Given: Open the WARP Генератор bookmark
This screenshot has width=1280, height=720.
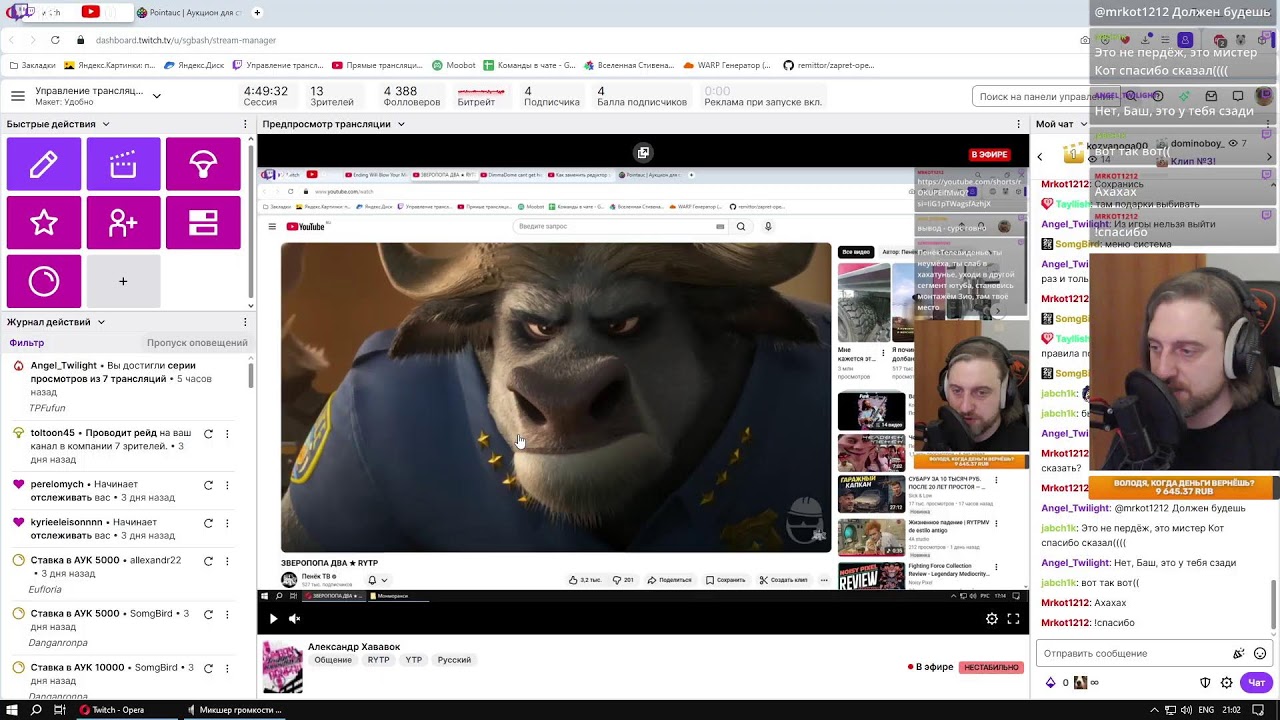Looking at the screenshot, I should tap(727, 65).
